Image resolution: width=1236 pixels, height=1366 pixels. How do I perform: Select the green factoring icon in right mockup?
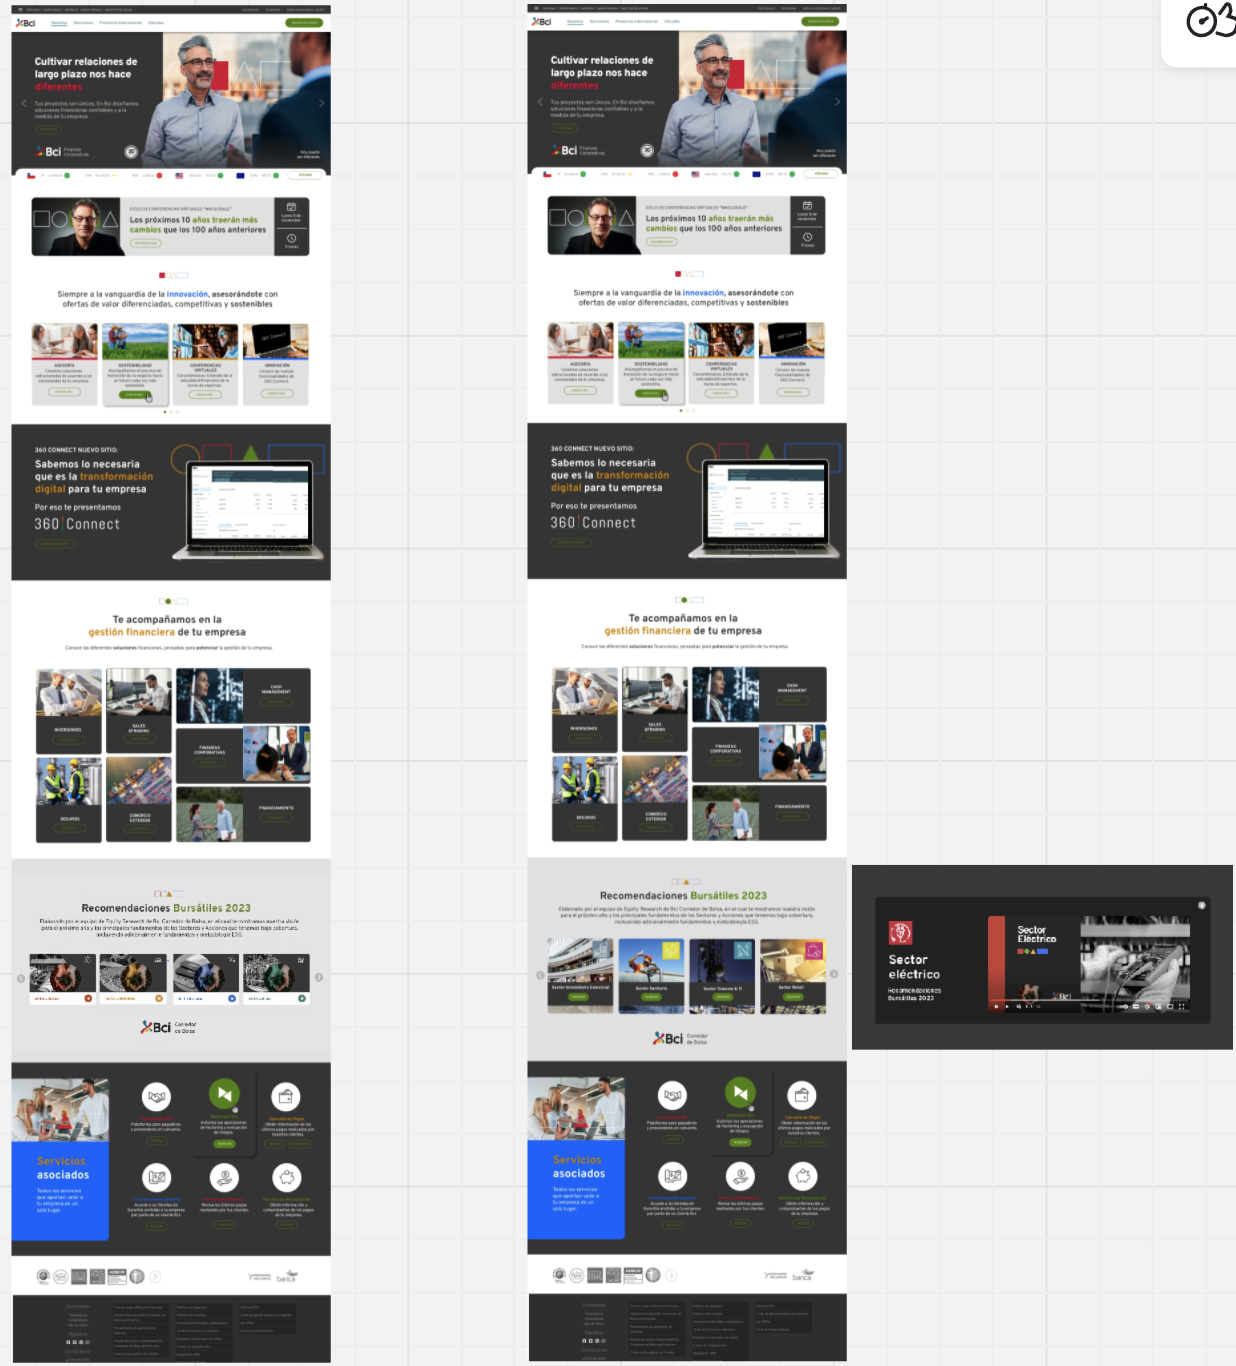pyautogui.click(x=740, y=1092)
